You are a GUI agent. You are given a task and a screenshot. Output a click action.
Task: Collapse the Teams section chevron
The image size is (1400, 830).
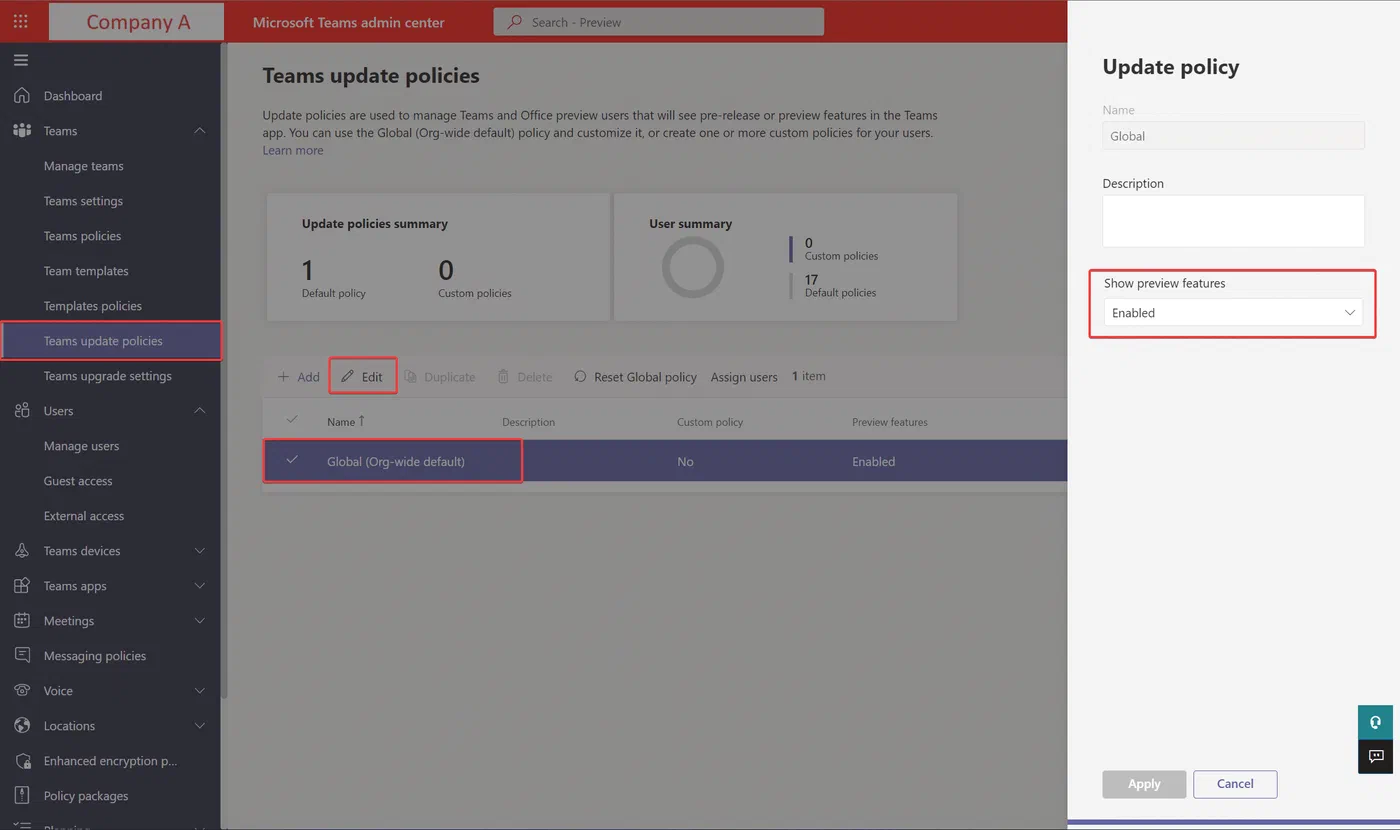(199, 131)
